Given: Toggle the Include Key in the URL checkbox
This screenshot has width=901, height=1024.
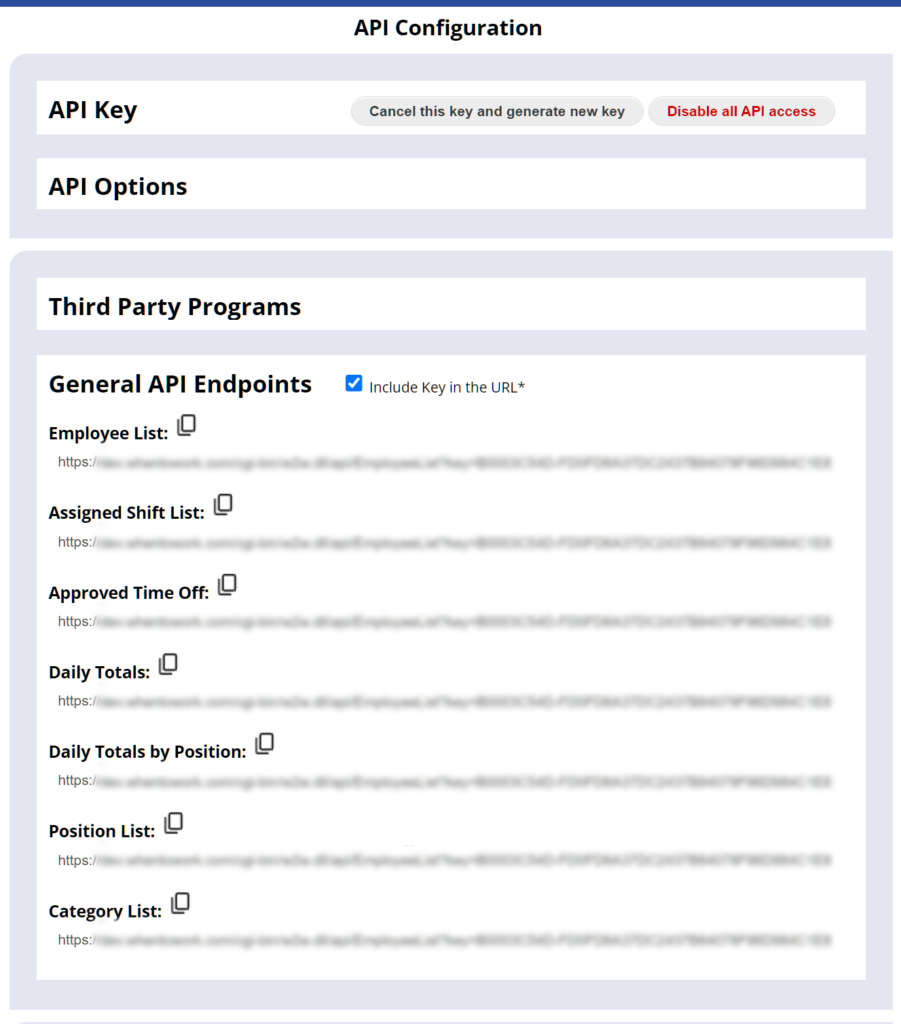Looking at the screenshot, I should pos(353,382).
